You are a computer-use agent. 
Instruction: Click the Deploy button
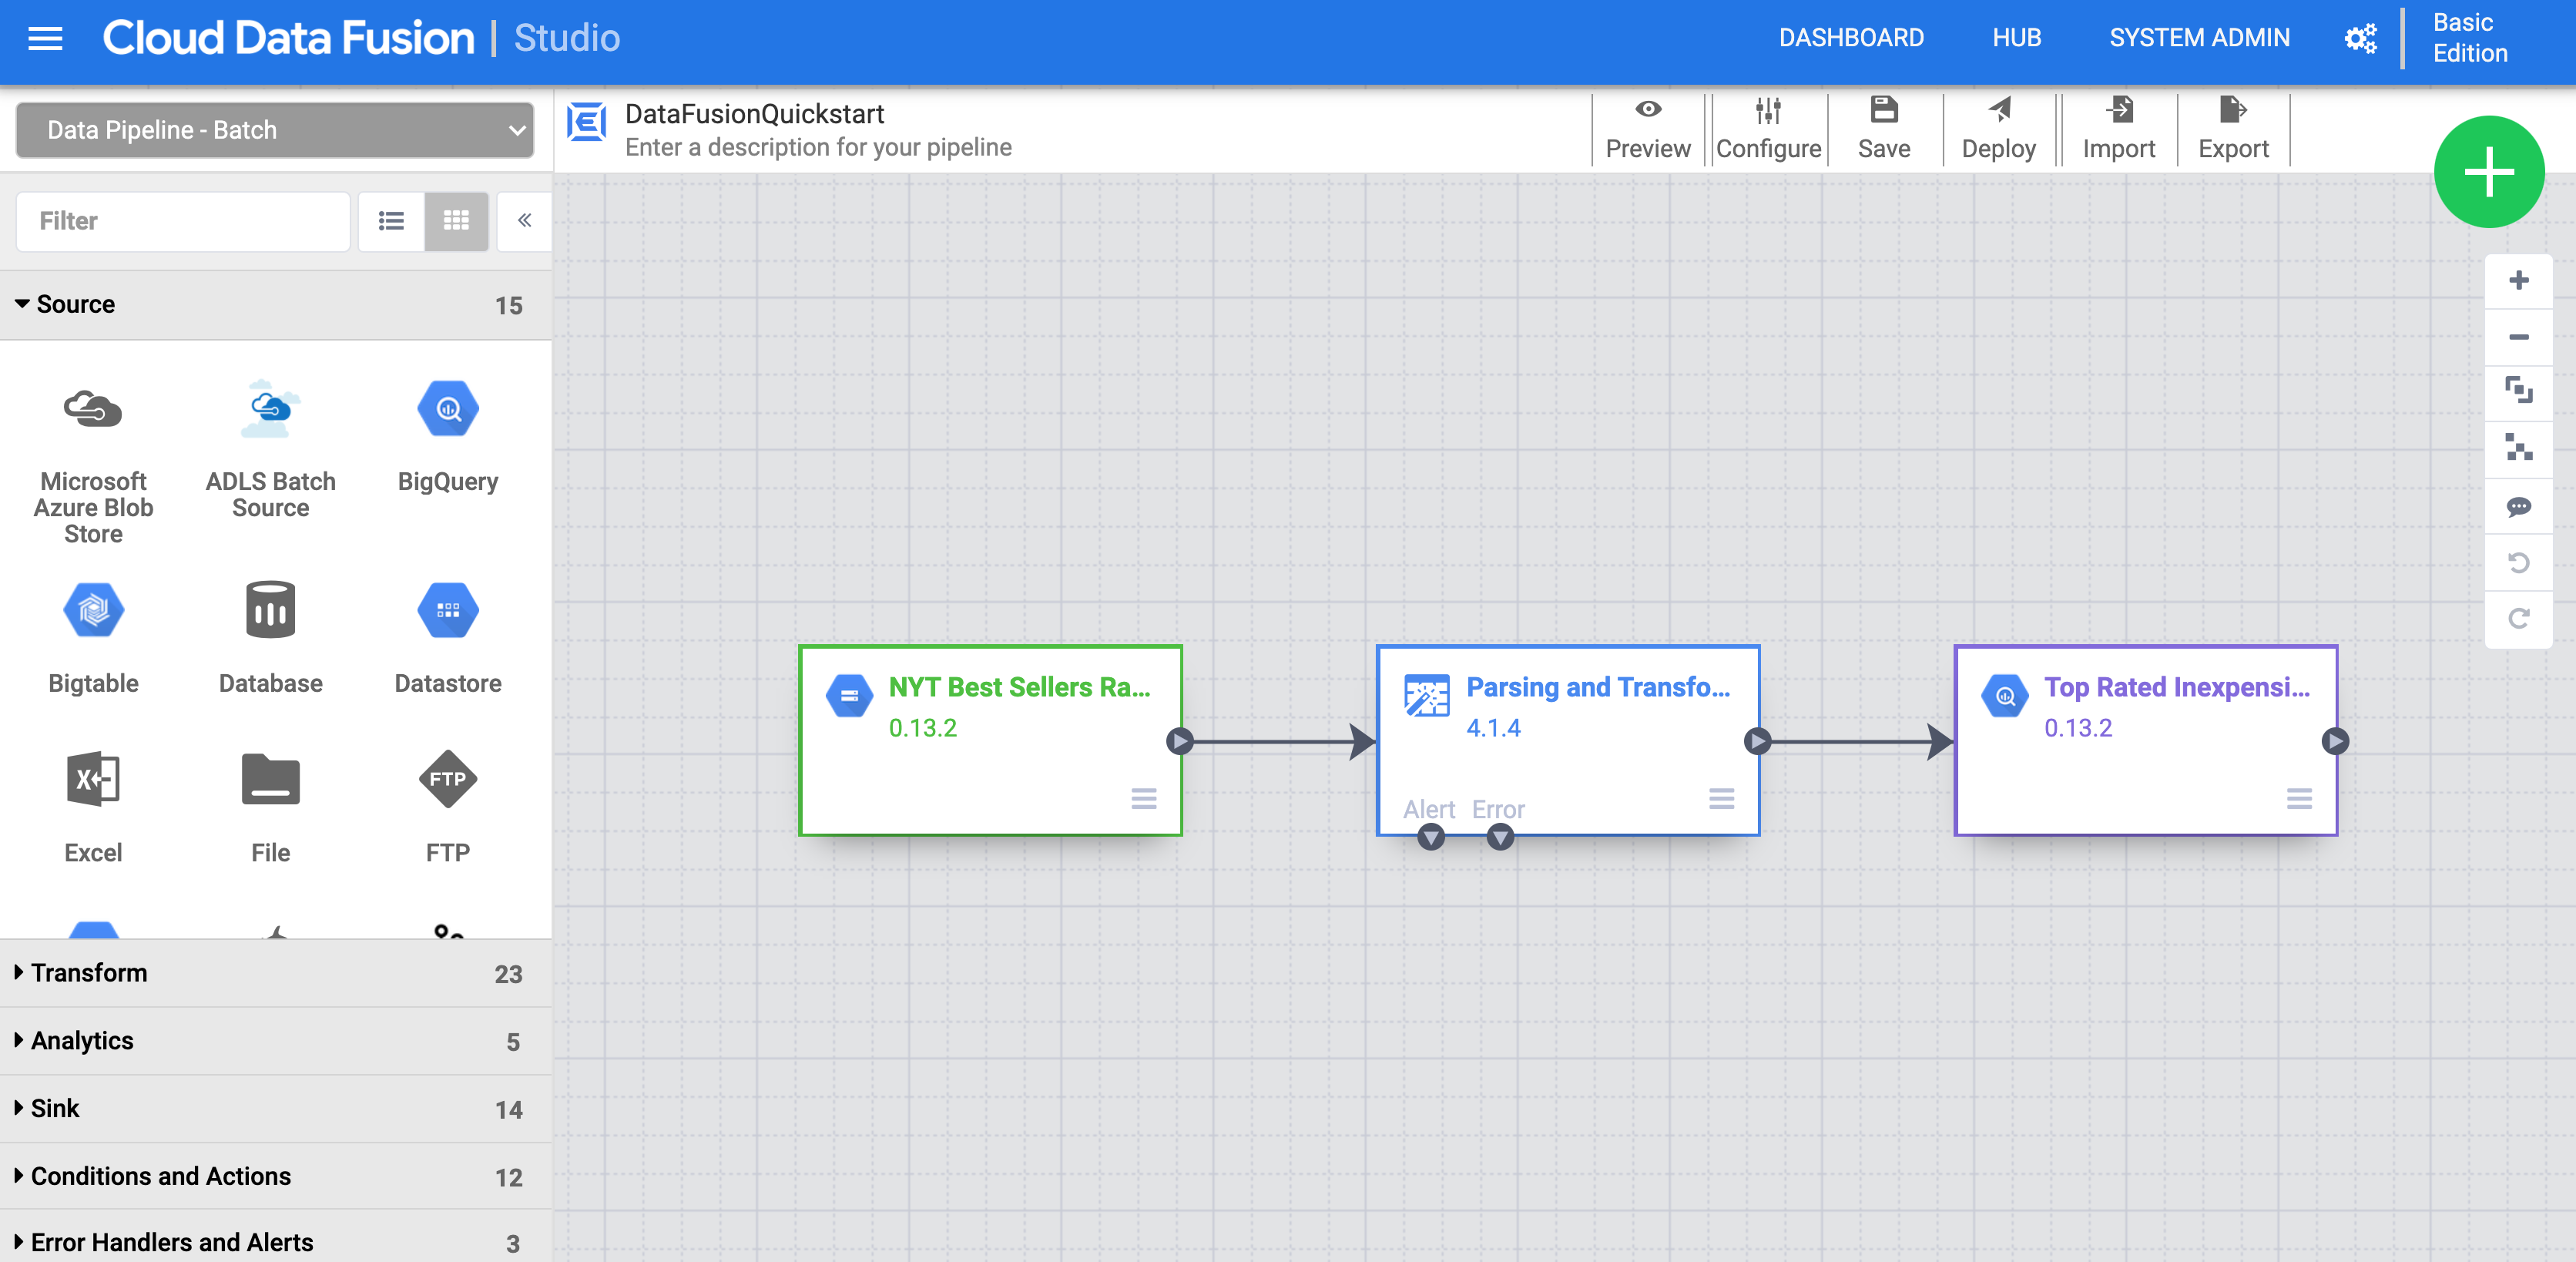click(x=1997, y=128)
